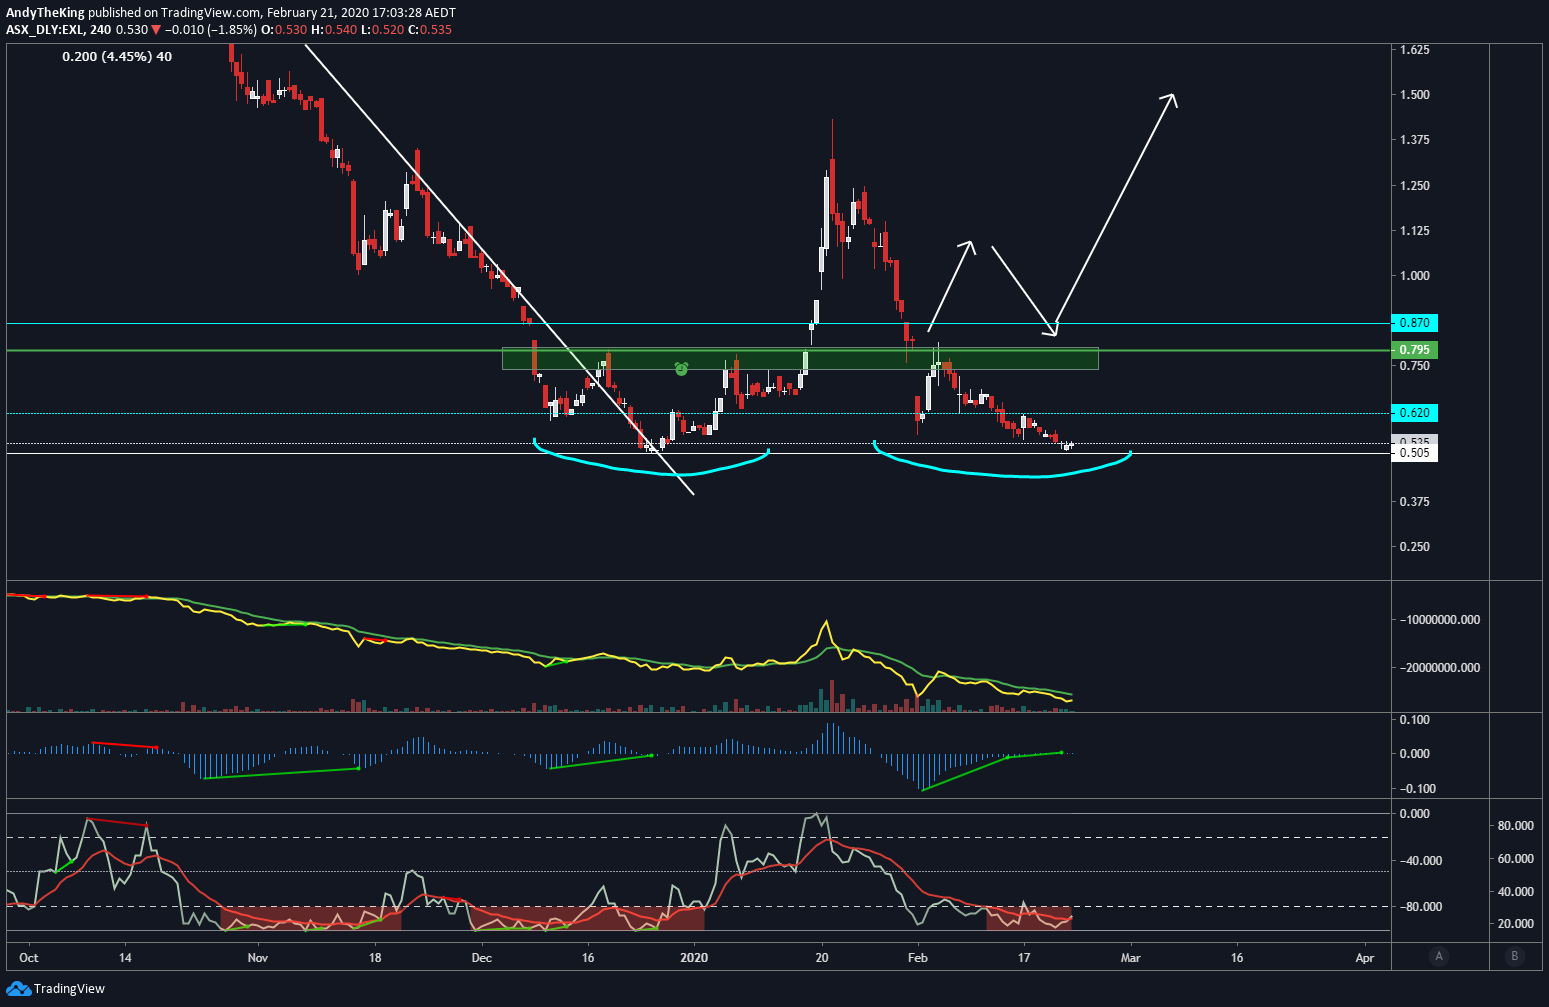Click the 1.000 price axis value
Image resolution: width=1549 pixels, height=1007 pixels.
point(1415,276)
